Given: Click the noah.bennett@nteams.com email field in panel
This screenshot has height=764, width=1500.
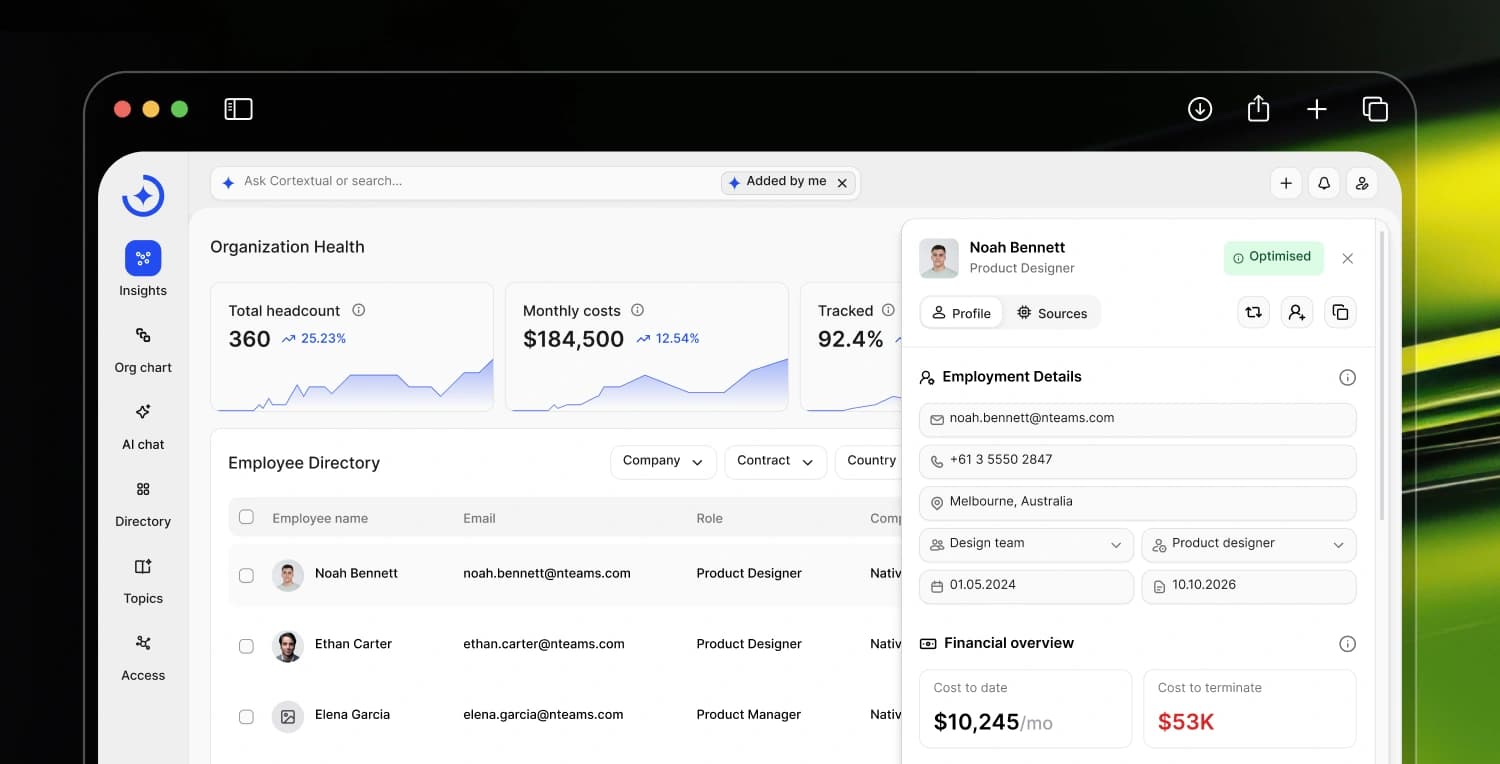Looking at the screenshot, I should (1138, 419).
